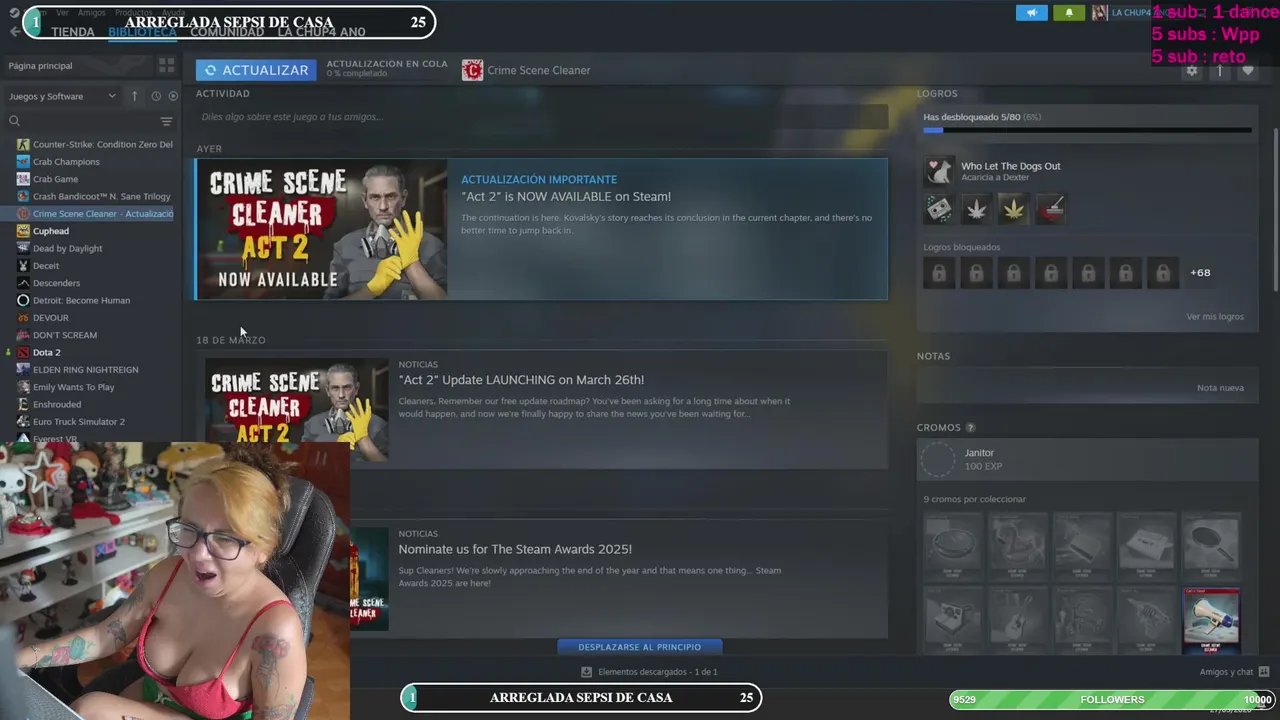Open Nominate us for The Steam Awards 2025 news
The height and width of the screenshot is (720, 1280).
click(515, 549)
